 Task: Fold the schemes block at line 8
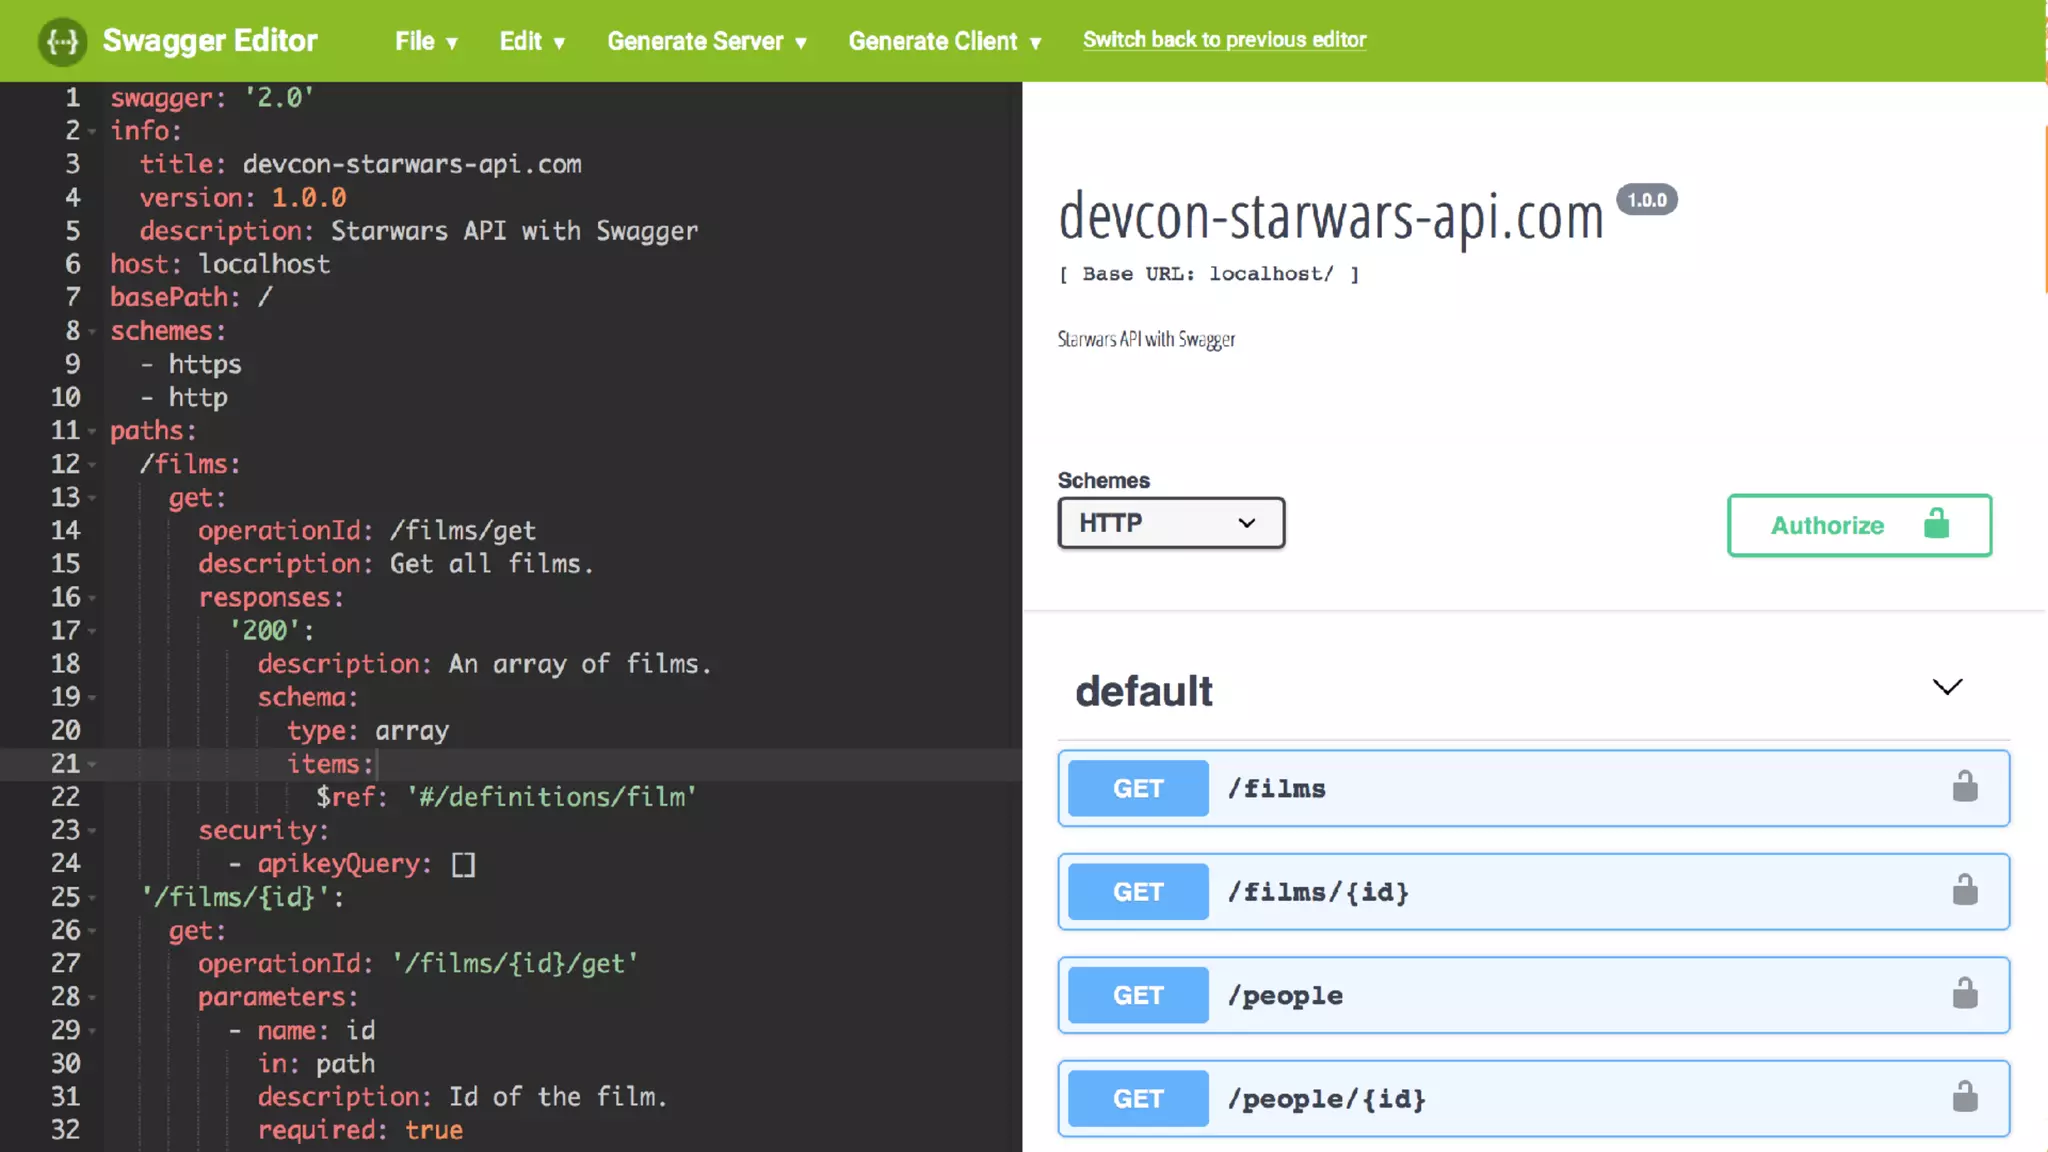[x=92, y=332]
